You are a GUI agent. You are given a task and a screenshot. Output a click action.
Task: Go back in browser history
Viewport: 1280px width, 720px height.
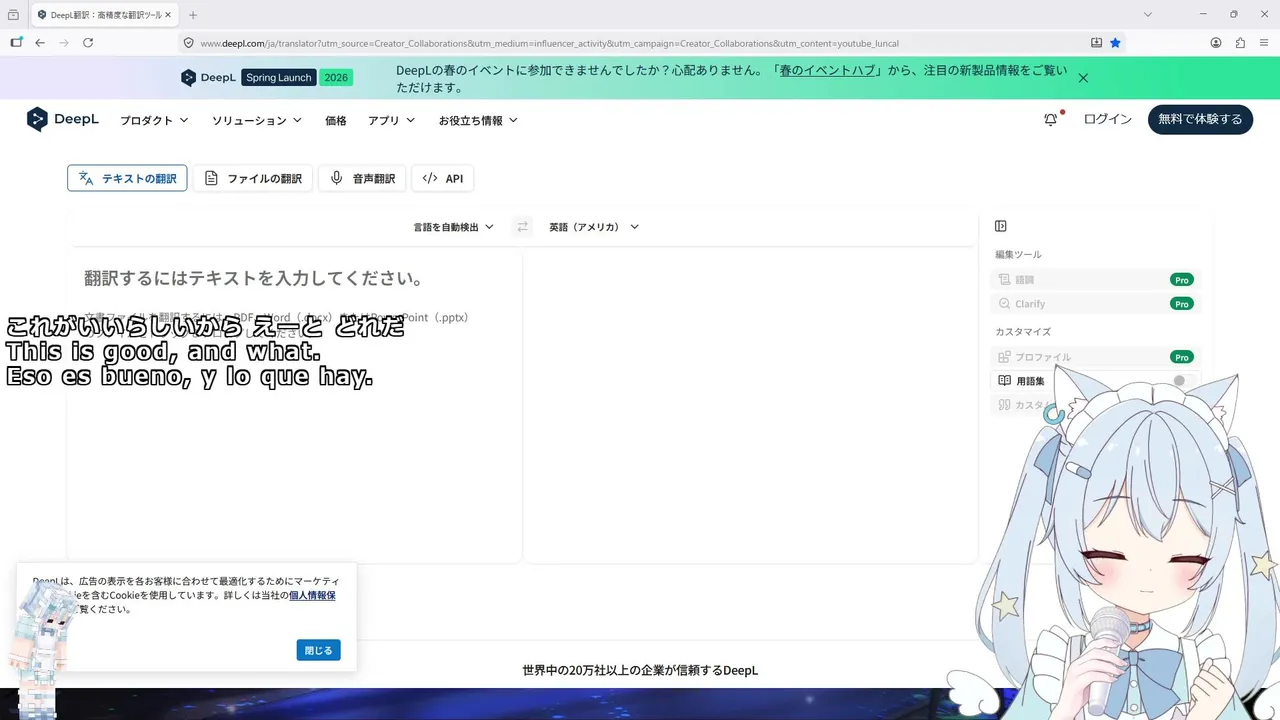(40, 43)
